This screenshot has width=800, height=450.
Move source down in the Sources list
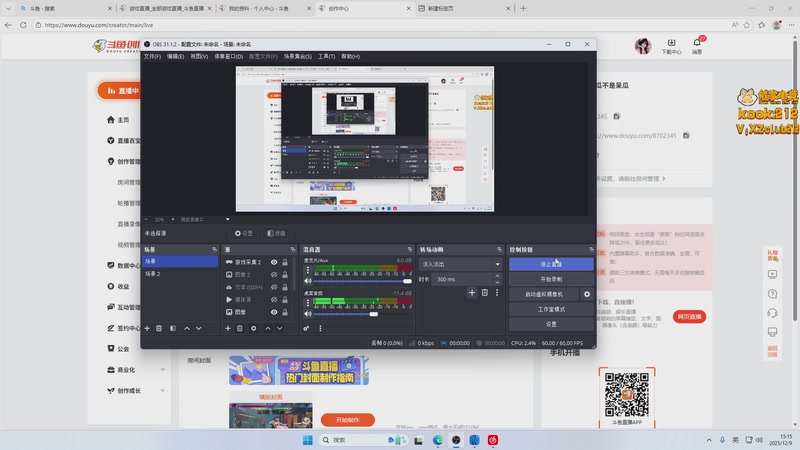click(x=280, y=328)
